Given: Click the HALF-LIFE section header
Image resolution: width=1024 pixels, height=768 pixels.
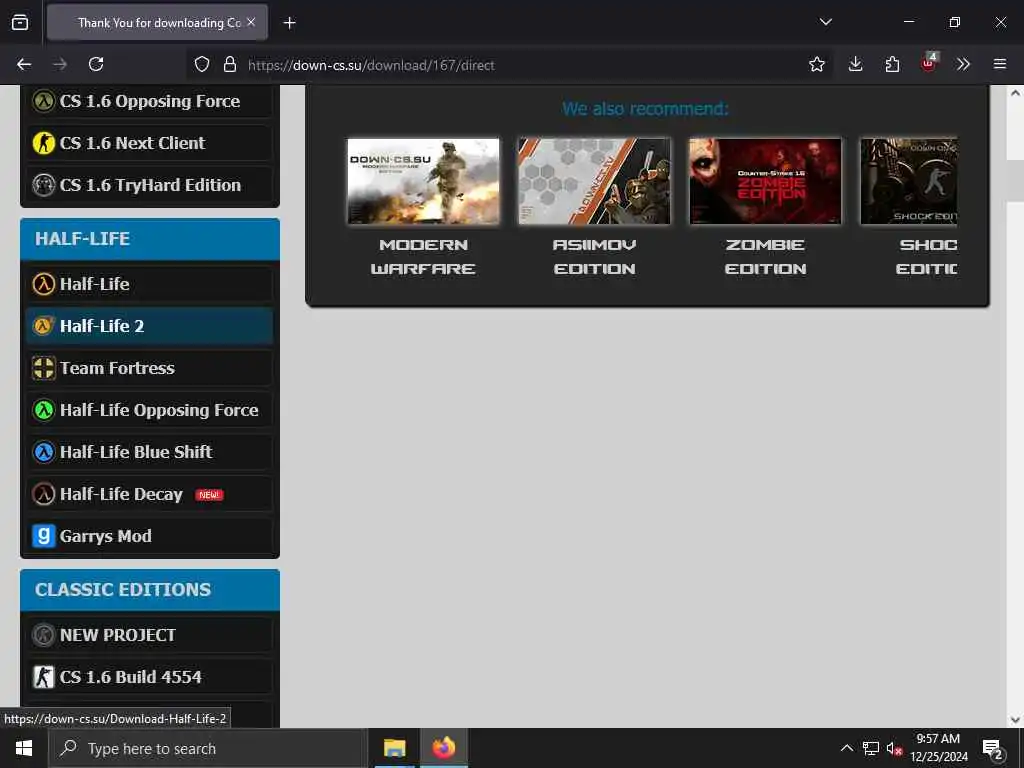Looking at the screenshot, I should (x=150, y=239).
